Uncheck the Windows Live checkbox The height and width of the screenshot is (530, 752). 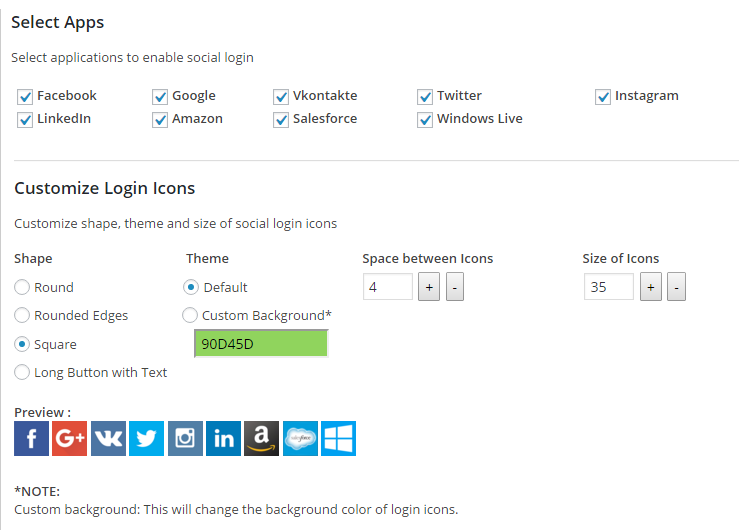[x=425, y=120]
